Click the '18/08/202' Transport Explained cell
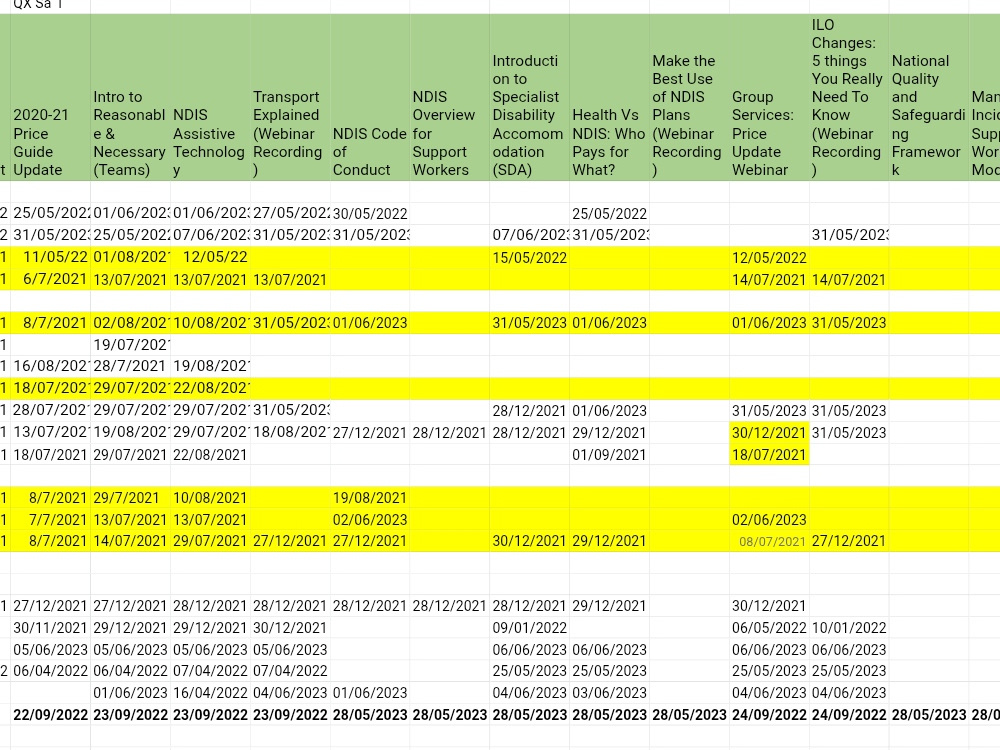1000x750 pixels. 290,432
